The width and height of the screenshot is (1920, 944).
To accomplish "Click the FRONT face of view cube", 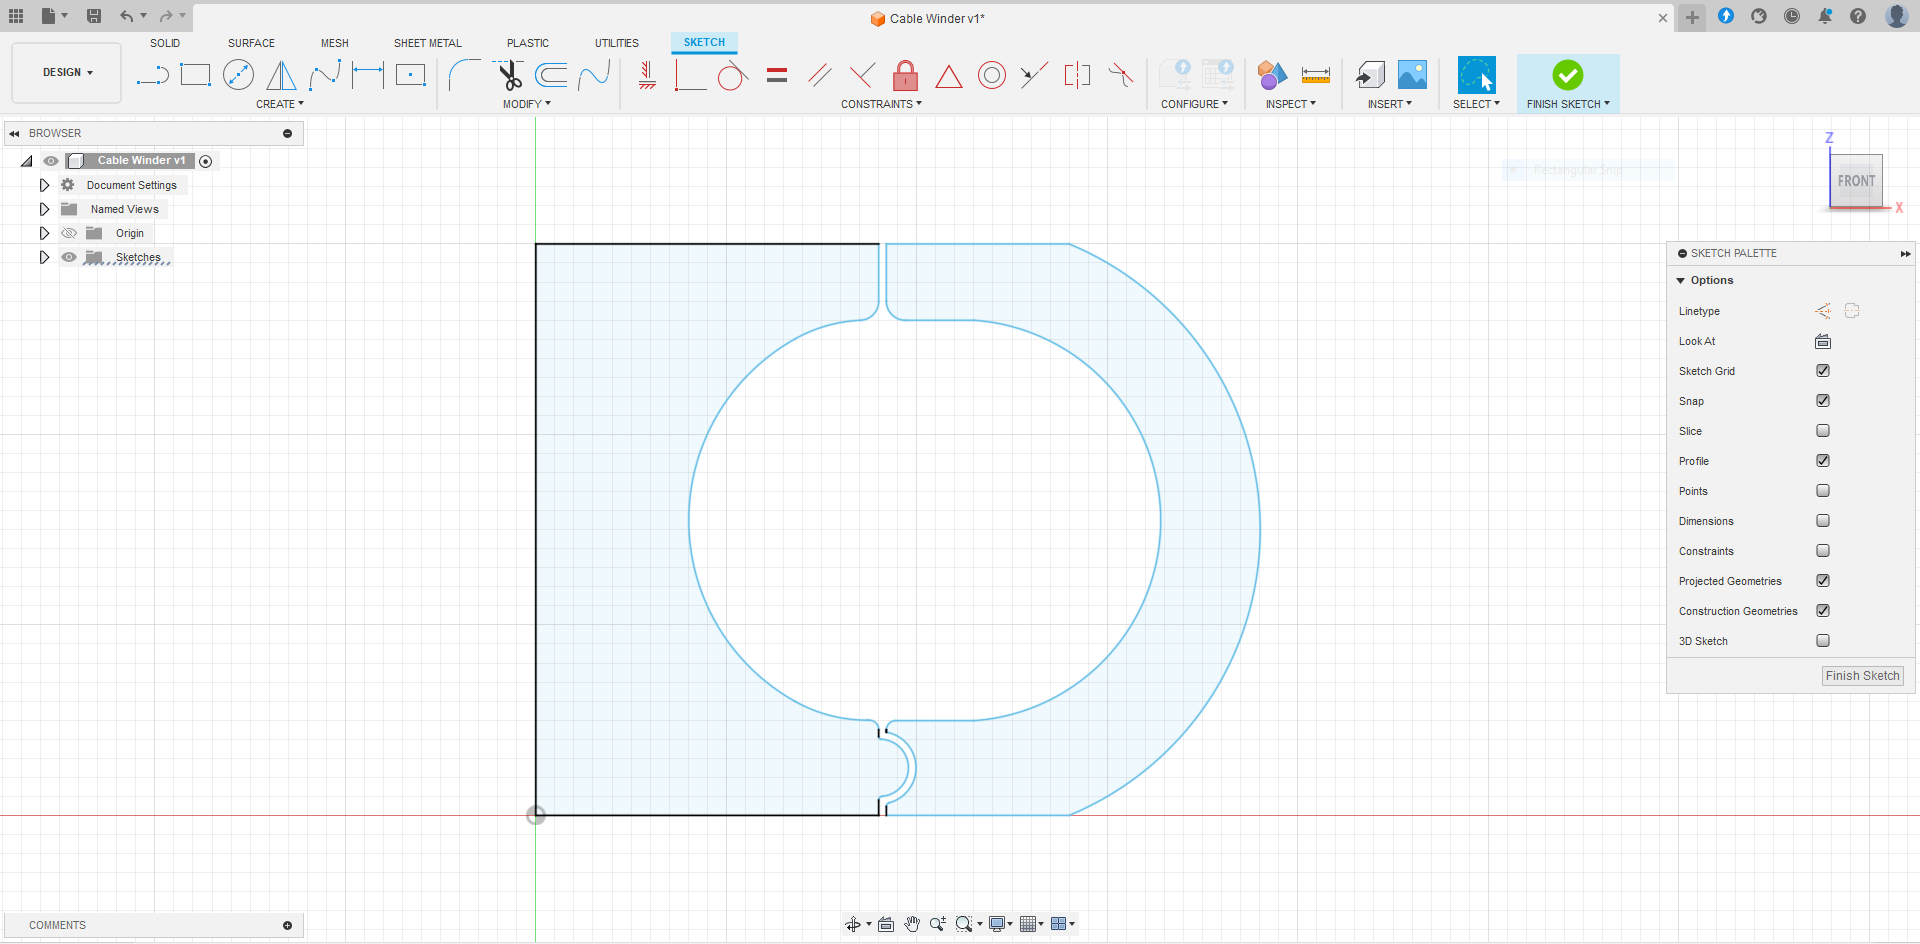I will [1856, 181].
